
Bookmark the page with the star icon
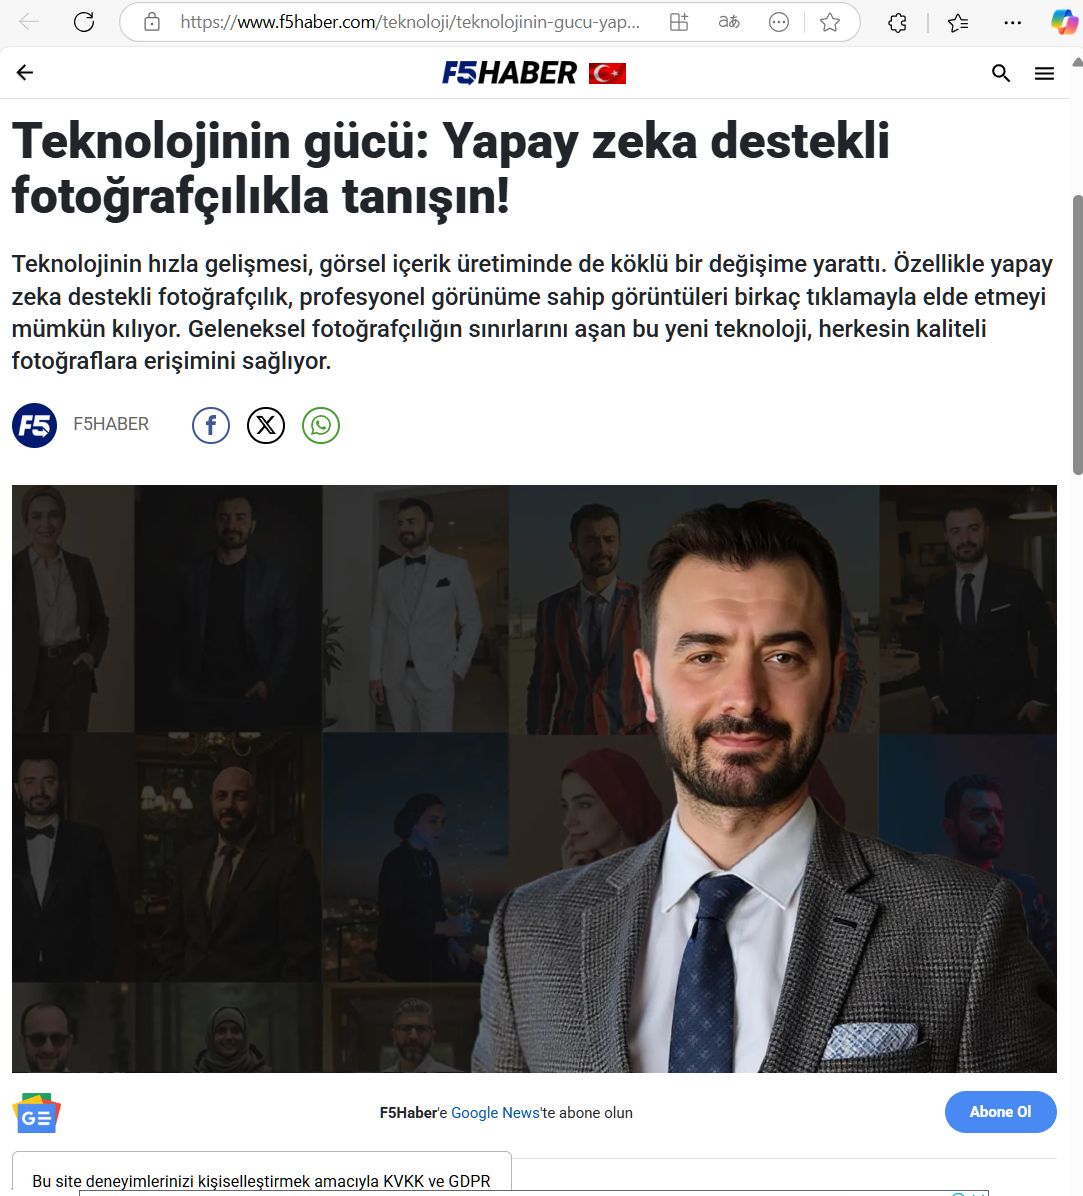(x=830, y=22)
